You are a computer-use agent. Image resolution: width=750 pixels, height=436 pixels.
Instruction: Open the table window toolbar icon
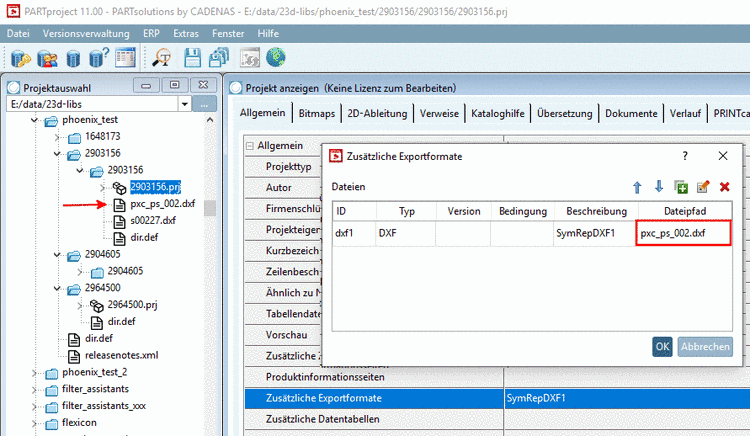[125, 57]
